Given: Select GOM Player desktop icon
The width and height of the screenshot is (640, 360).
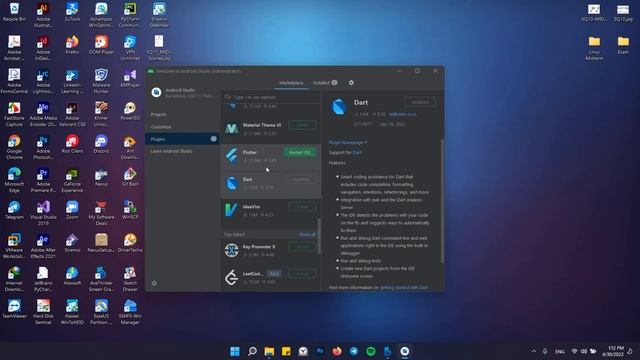Looking at the screenshot, I should [101, 45].
